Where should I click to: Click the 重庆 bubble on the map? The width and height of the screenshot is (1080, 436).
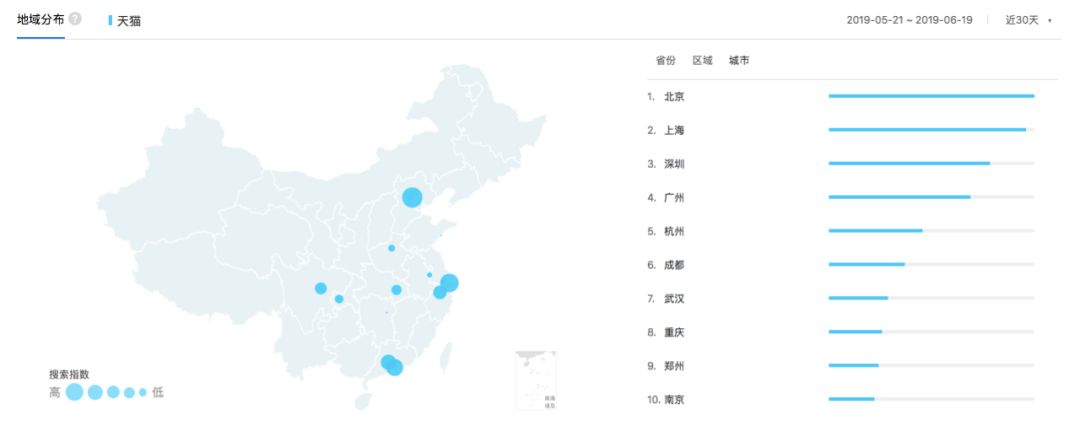[339, 299]
